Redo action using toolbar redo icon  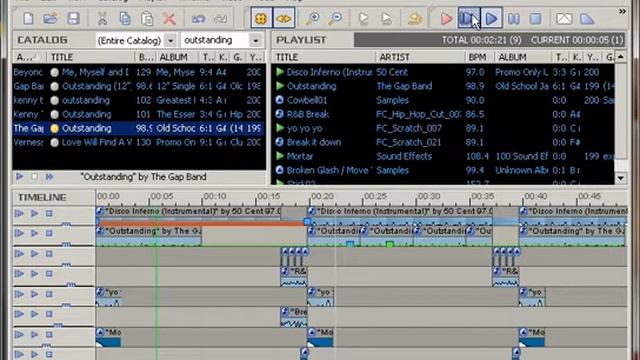pyautogui.click(x=220, y=18)
